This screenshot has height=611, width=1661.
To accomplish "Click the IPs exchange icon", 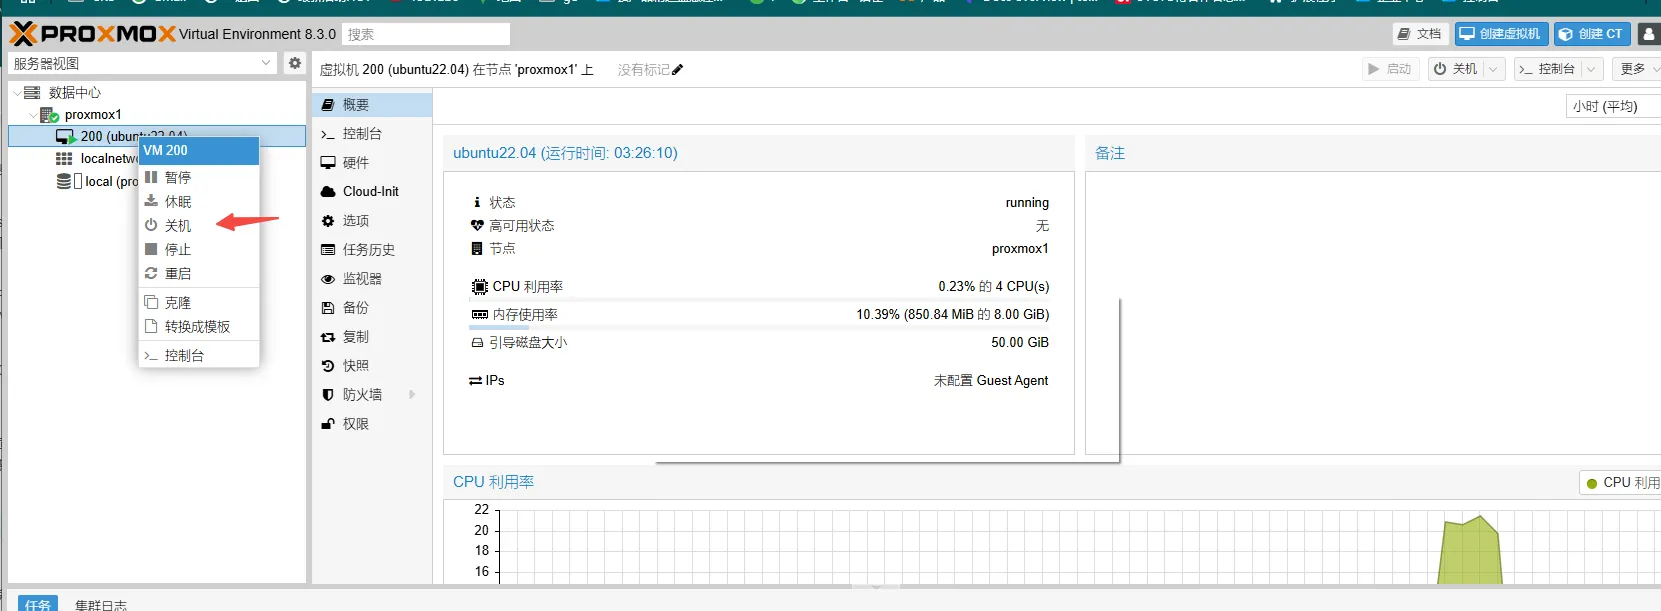I will pyautogui.click(x=476, y=380).
